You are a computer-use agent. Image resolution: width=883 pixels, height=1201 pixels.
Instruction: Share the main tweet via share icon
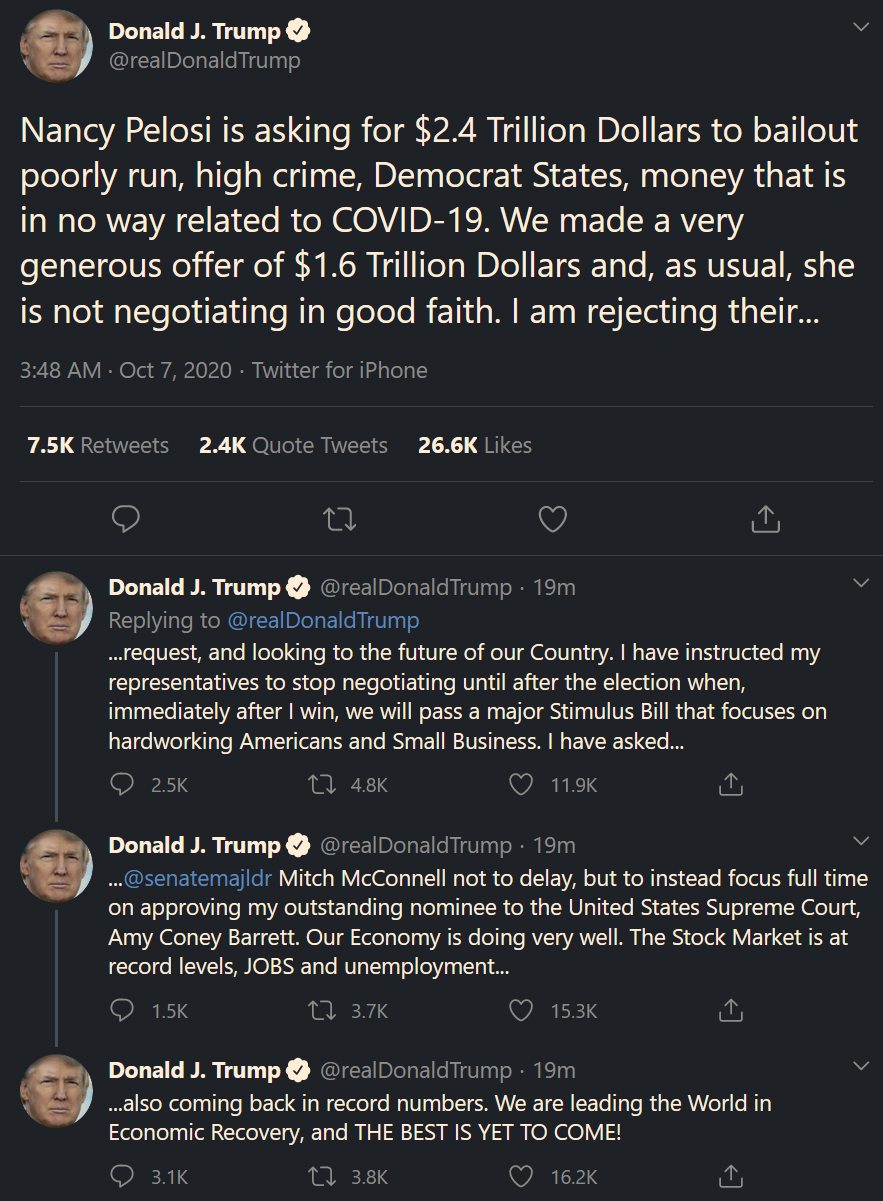(x=765, y=519)
